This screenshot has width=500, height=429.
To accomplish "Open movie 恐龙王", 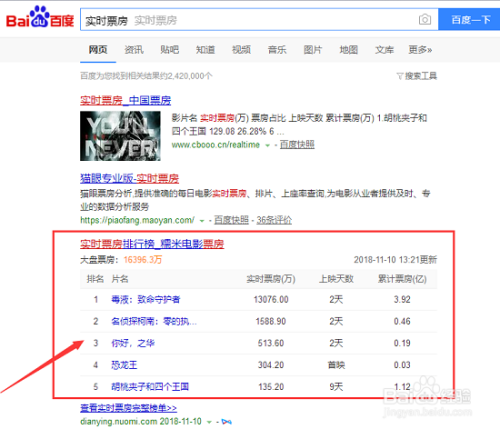I will coord(124,365).
